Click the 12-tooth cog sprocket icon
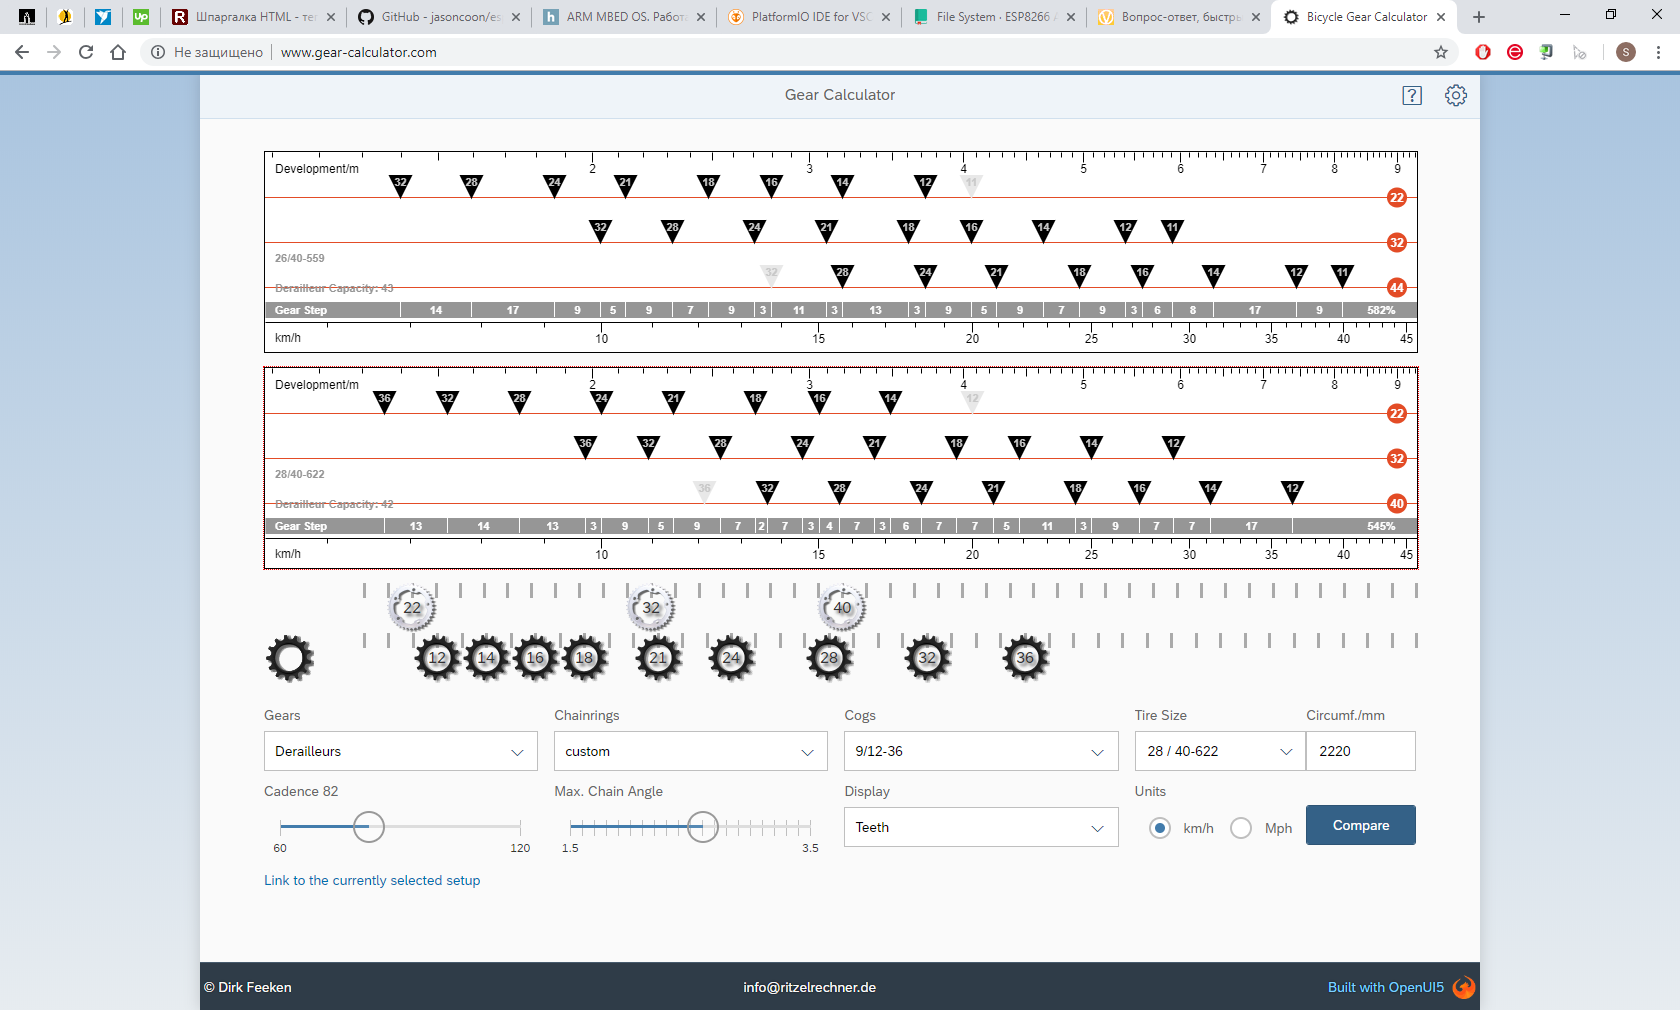Screen dimensions: 1680x1010 437,658
